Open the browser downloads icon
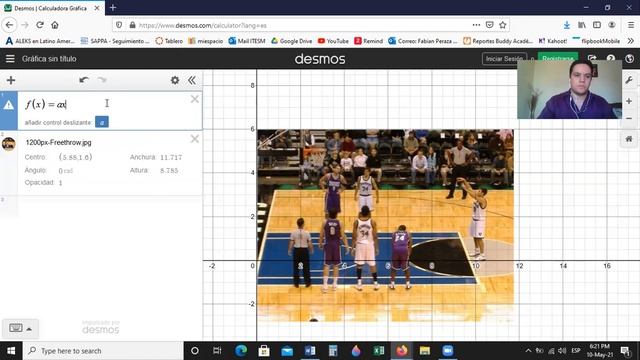 [567, 25]
